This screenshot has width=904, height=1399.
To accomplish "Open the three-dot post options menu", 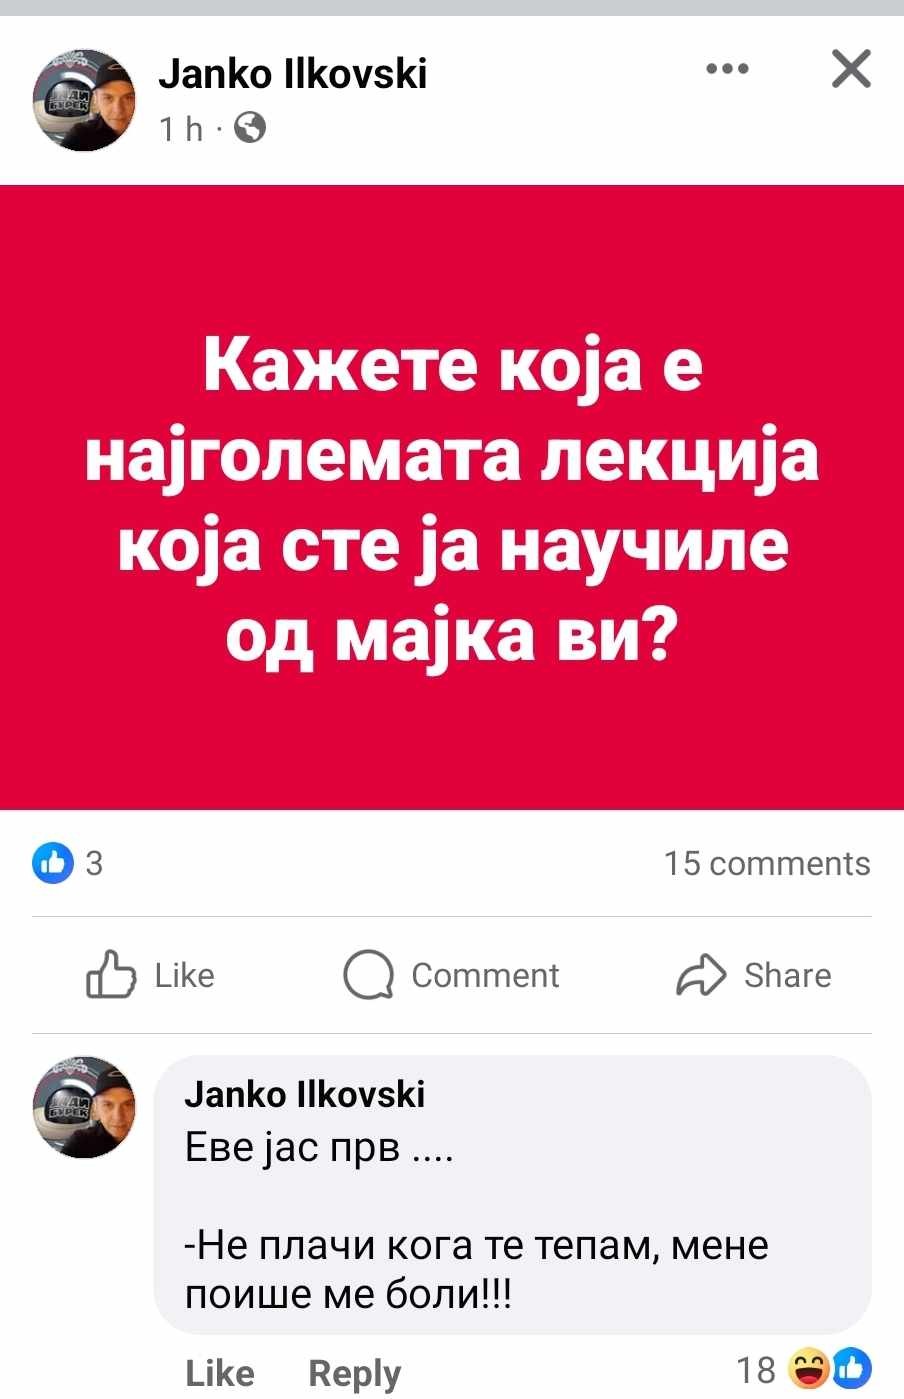I will pyautogui.click(x=727, y=69).
